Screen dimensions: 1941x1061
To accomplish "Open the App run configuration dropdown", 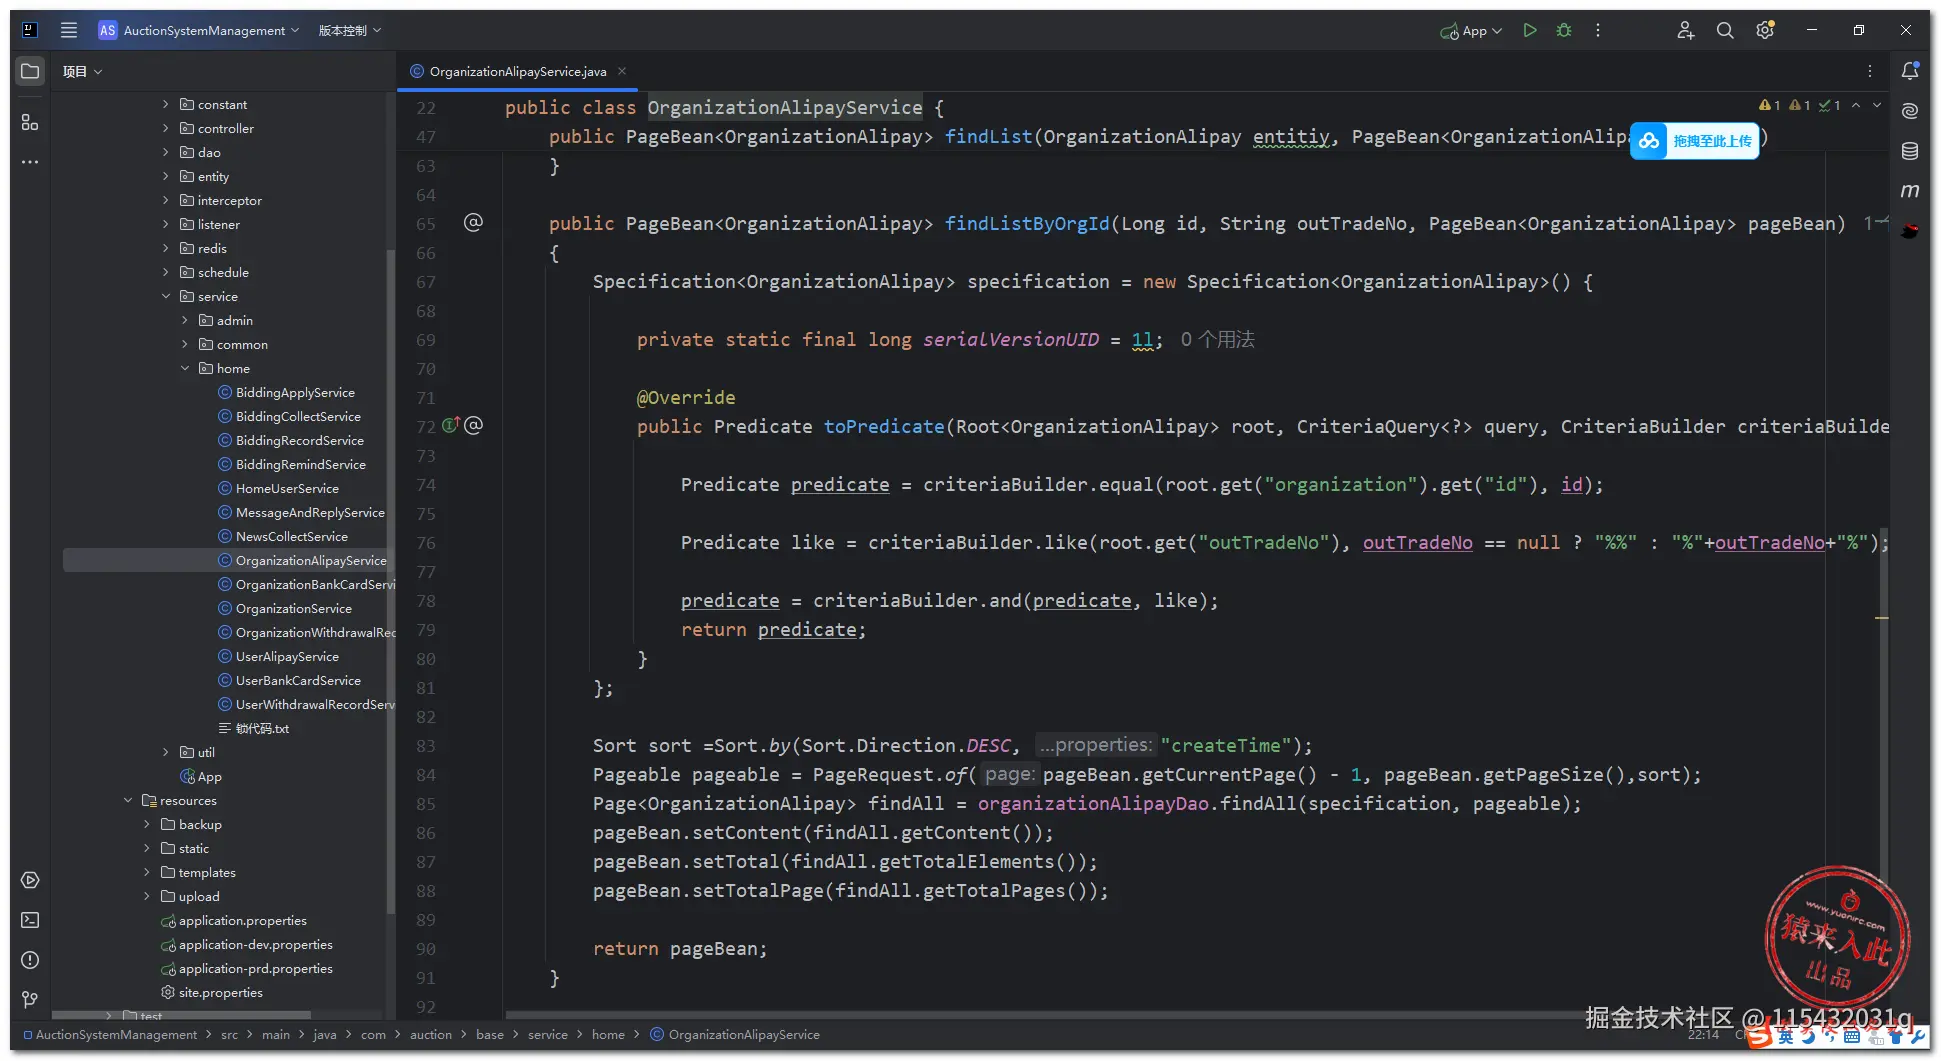I will click(1471, 30).
